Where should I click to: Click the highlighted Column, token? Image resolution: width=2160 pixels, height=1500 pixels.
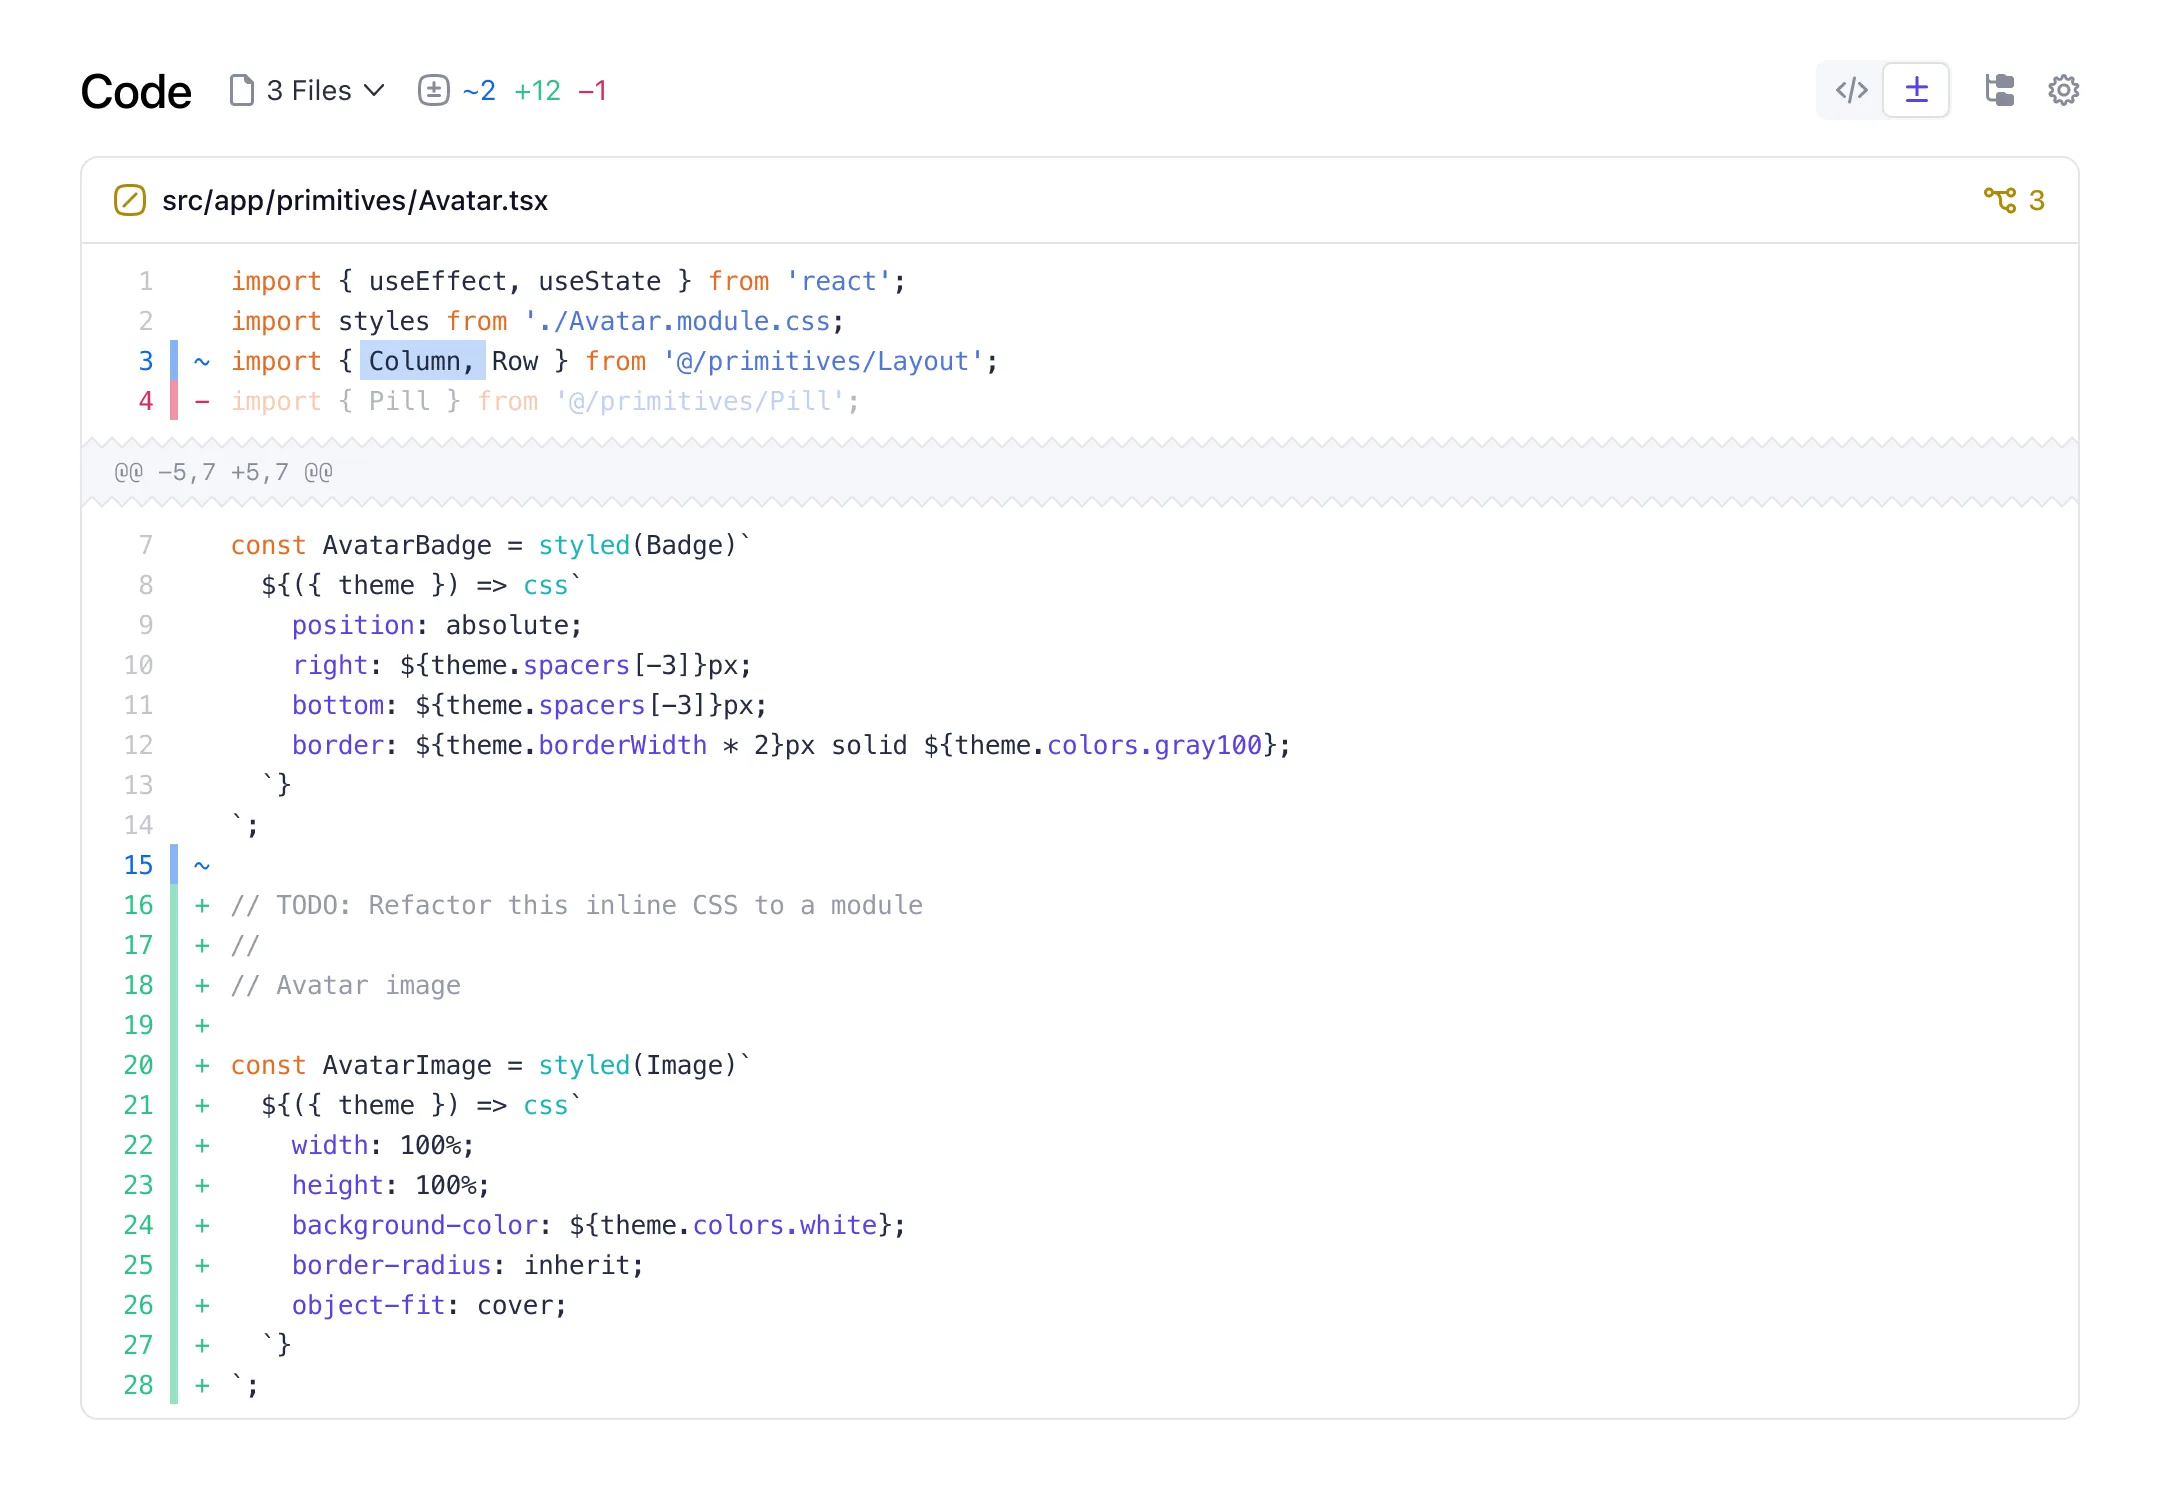point(422,361)
